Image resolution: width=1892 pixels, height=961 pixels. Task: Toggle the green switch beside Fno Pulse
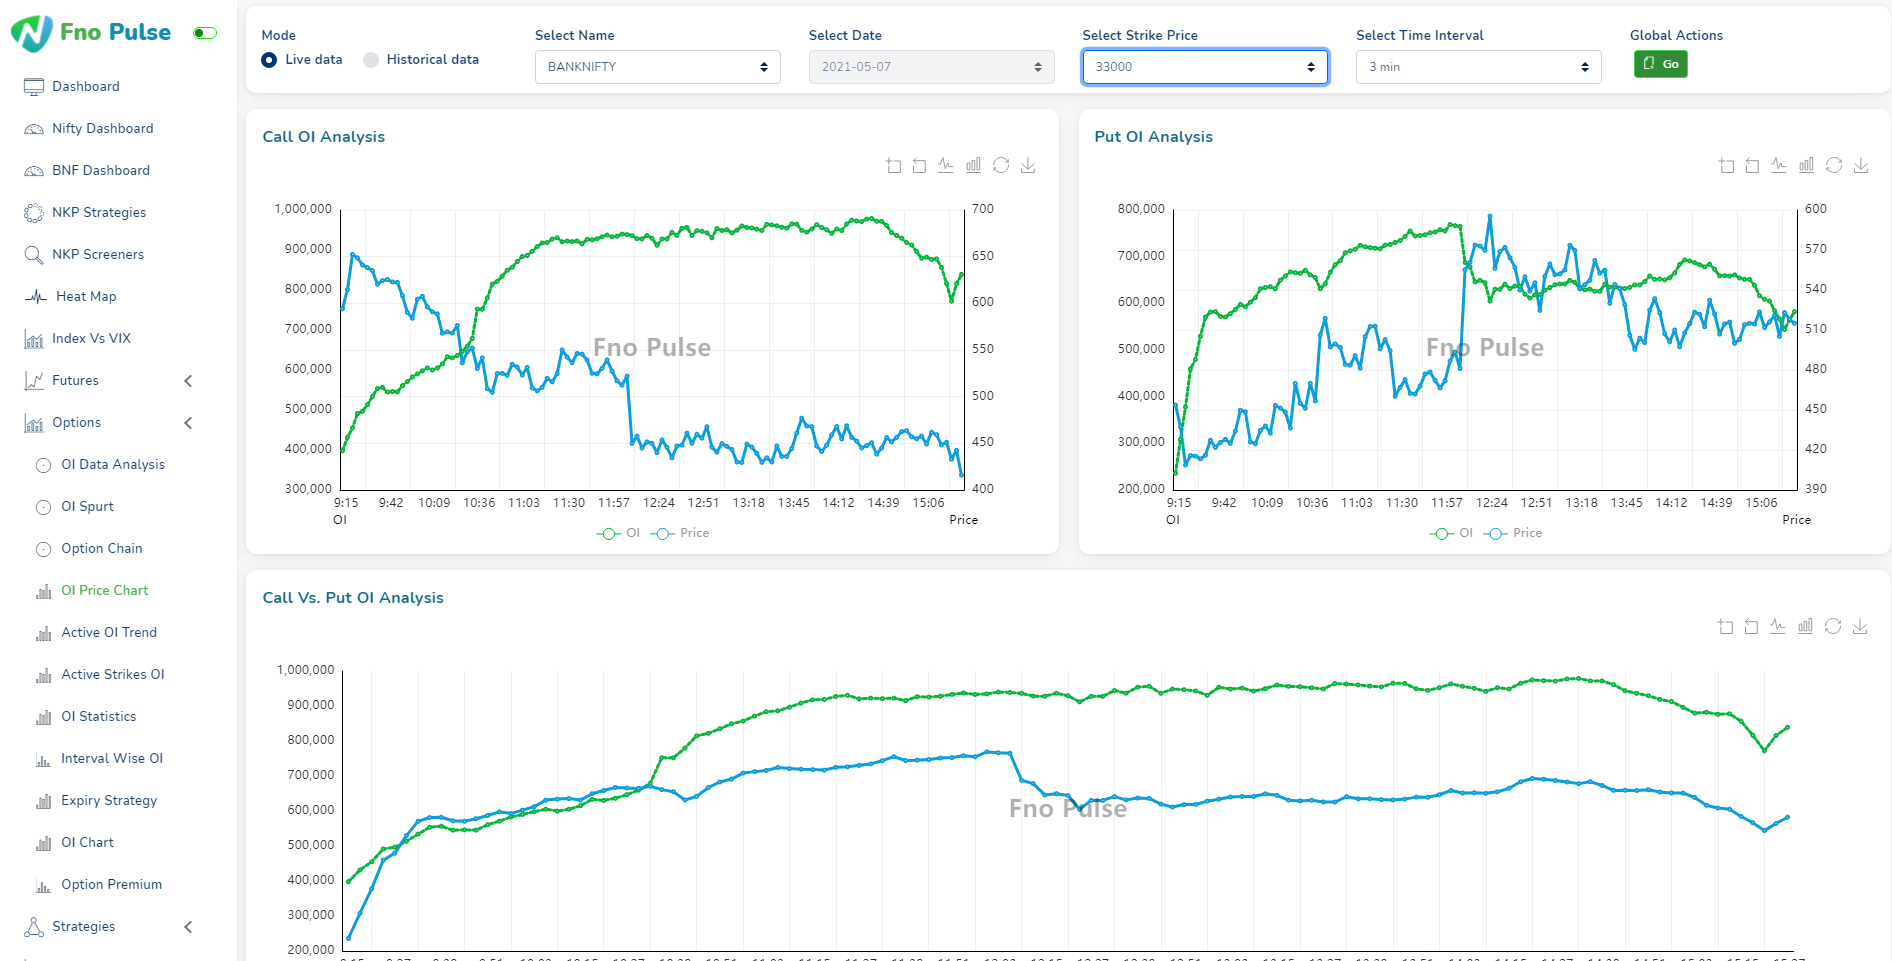205,33
